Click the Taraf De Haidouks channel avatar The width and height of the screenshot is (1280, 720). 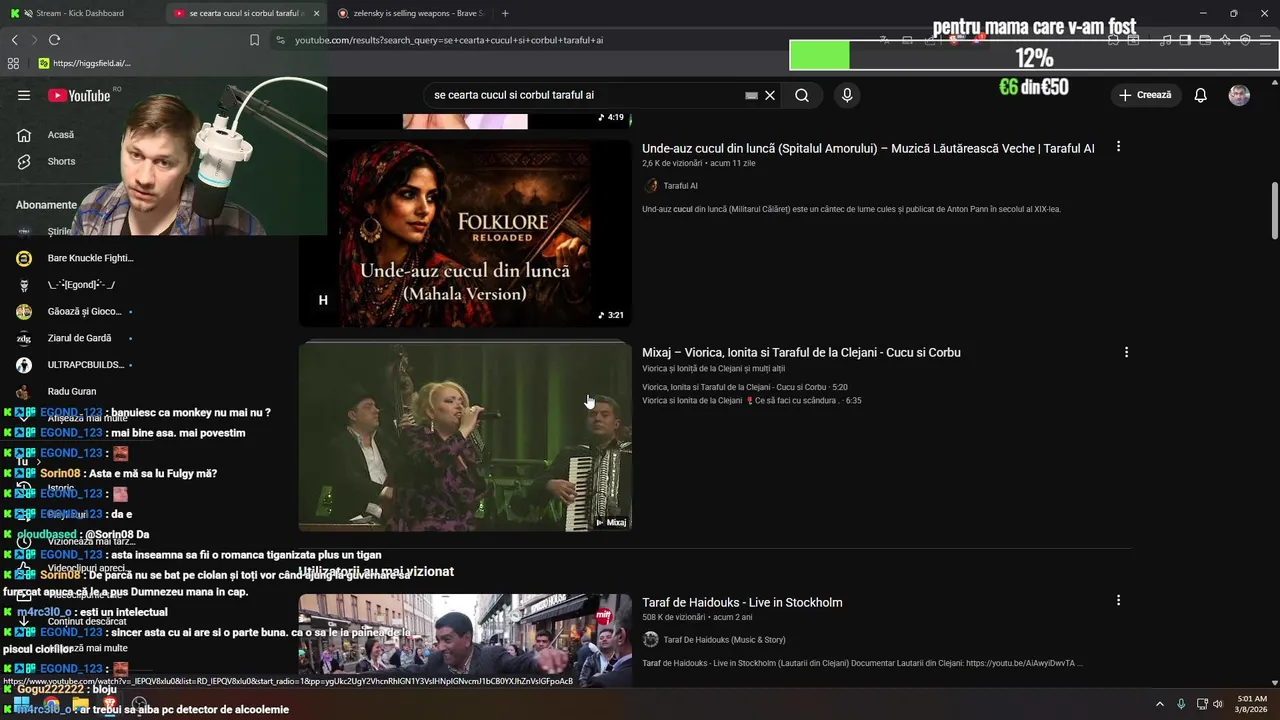coord(651,640)
